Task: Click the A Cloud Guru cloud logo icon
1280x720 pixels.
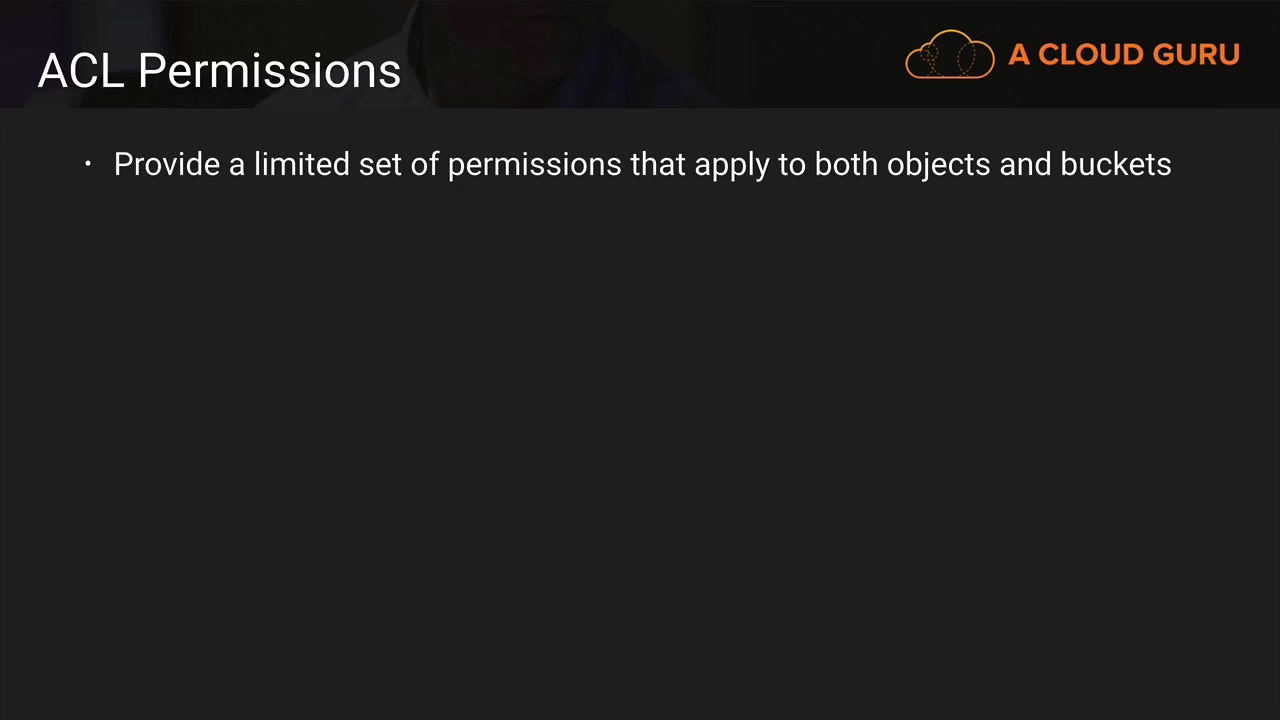Action: click(949, 55)
